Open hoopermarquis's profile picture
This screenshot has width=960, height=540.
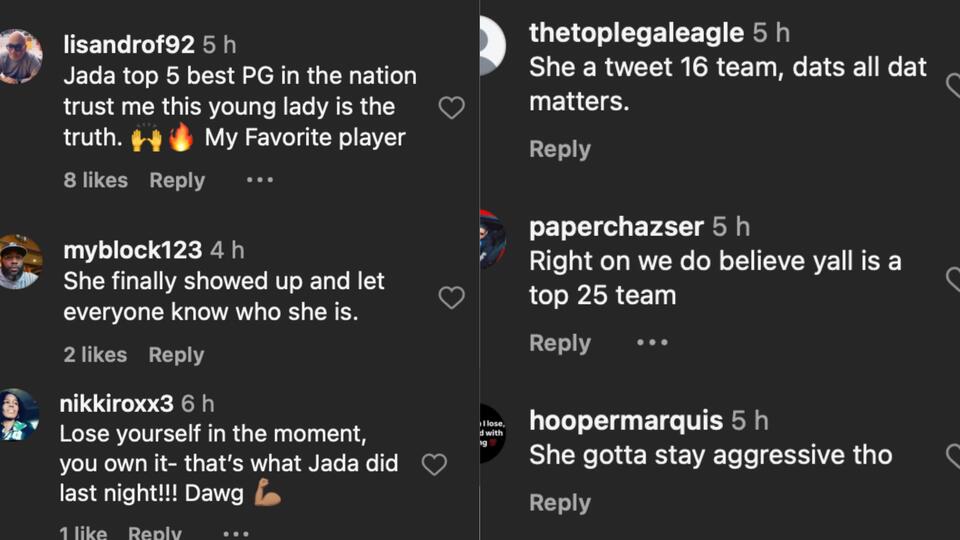coord(492,434)
